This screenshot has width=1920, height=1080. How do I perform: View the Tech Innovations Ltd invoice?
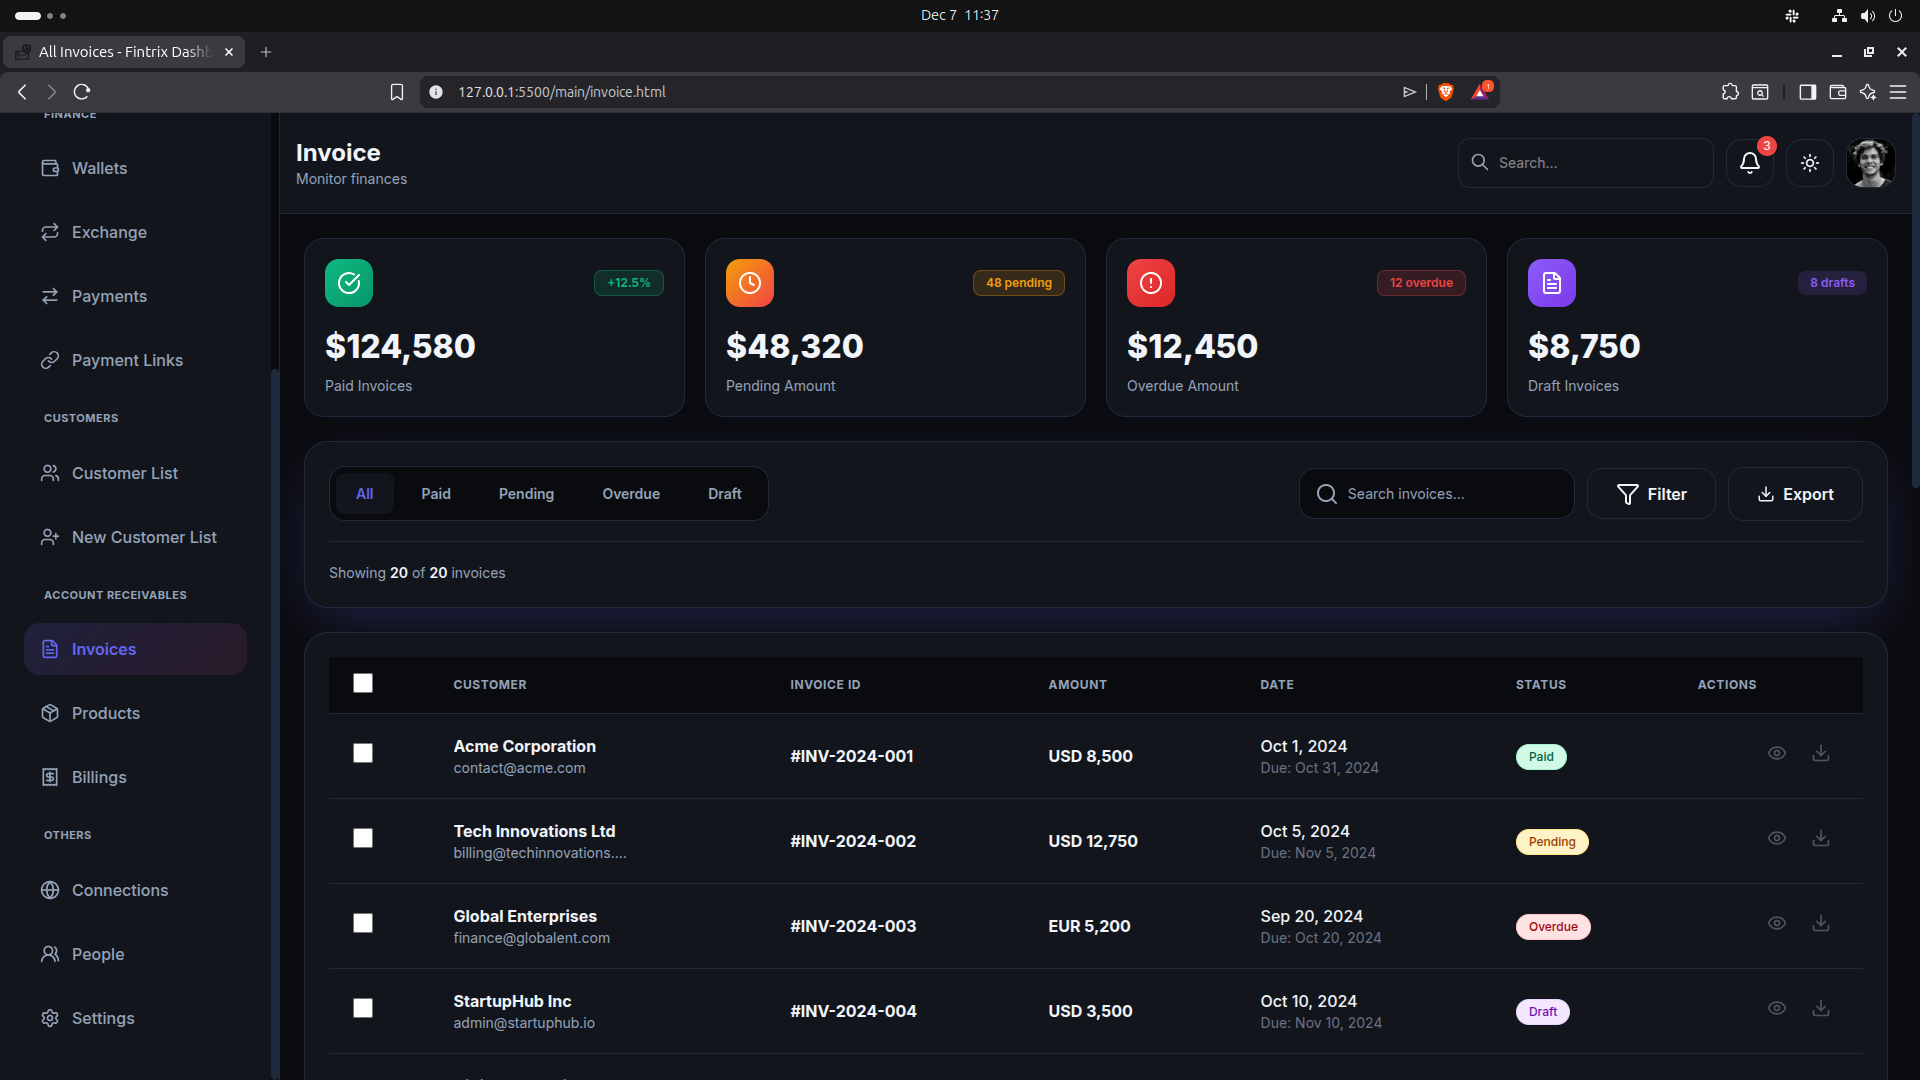click(x=1776, y=838)
